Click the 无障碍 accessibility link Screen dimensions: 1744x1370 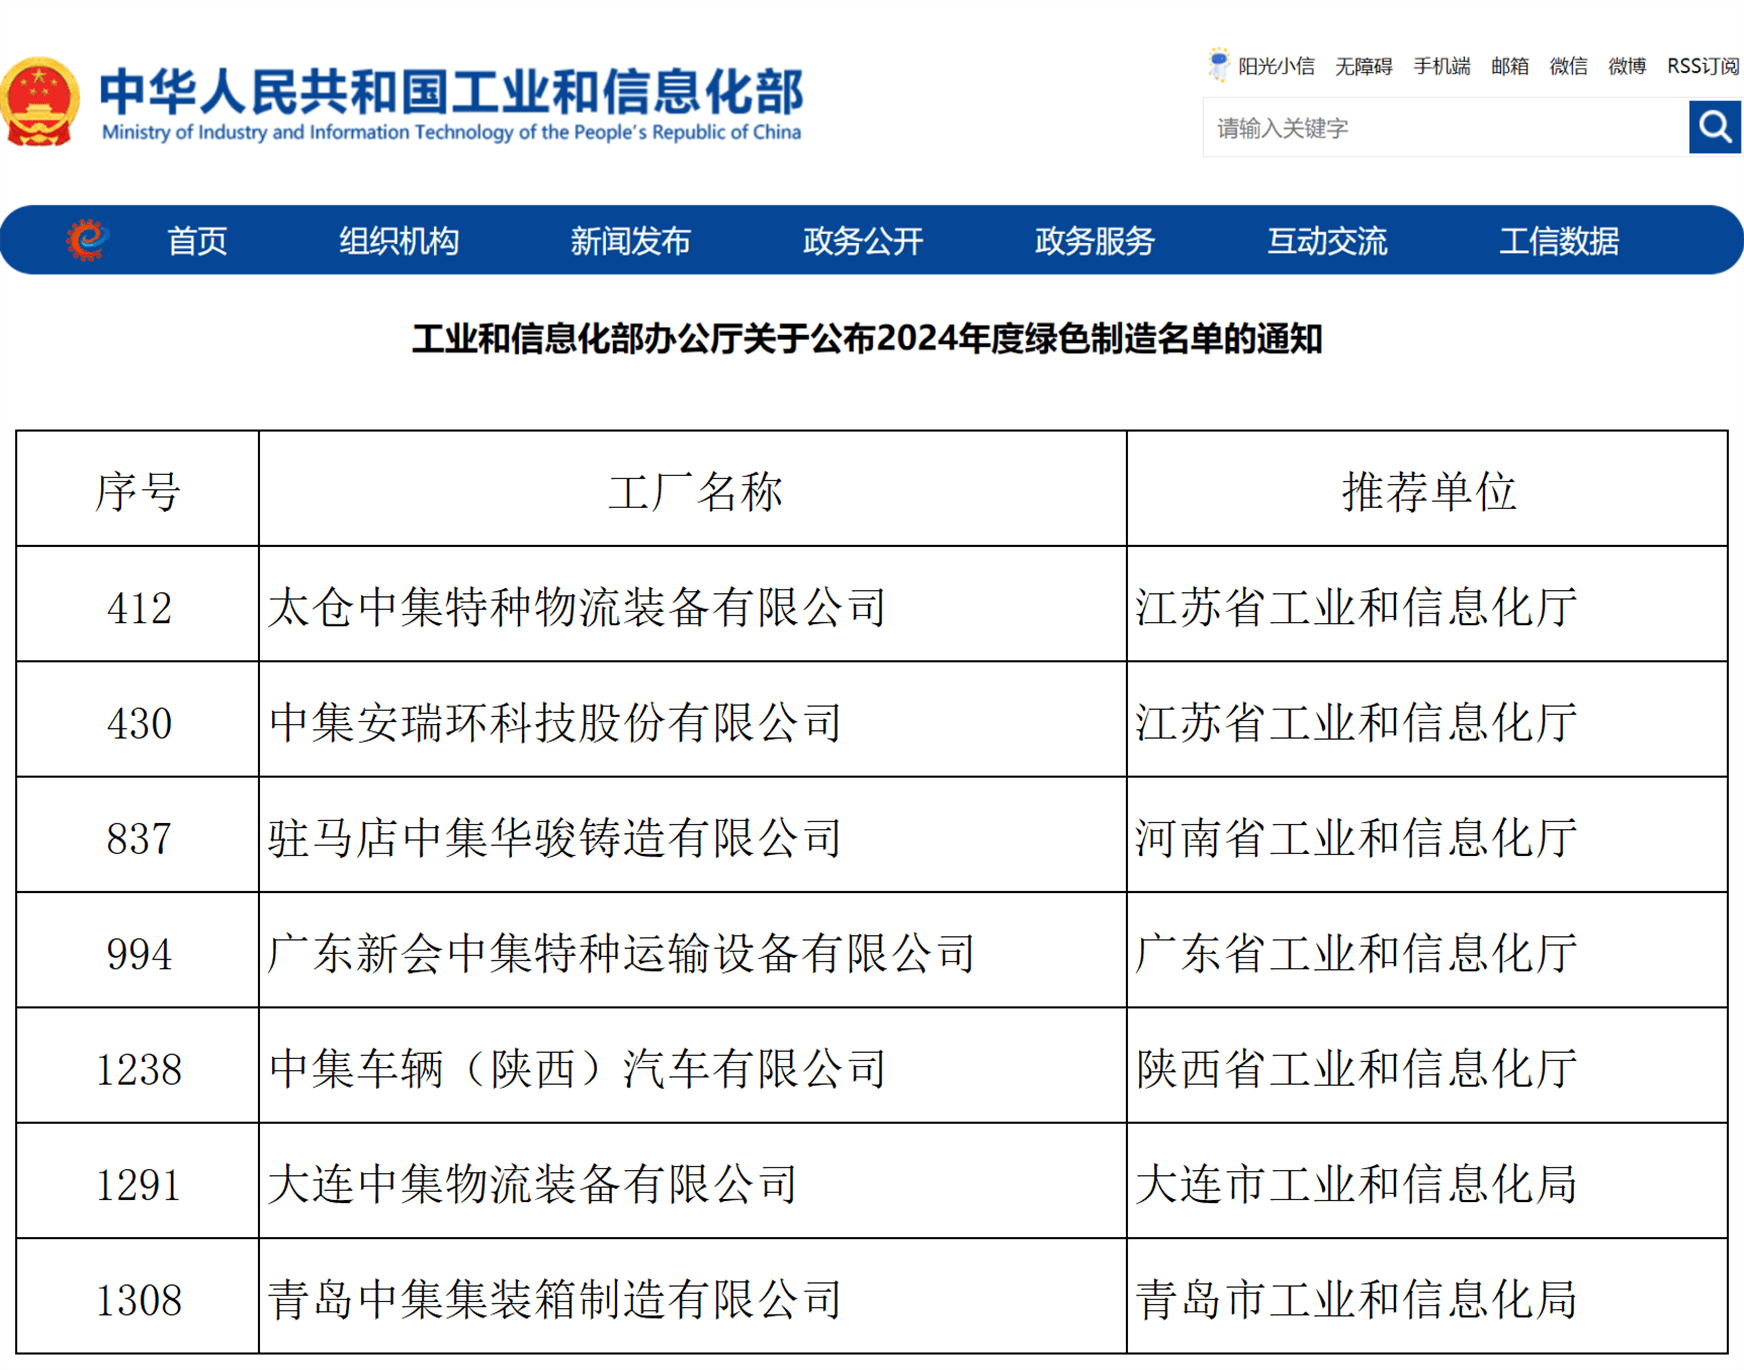pyautogui.click(x=1364, y=66)
